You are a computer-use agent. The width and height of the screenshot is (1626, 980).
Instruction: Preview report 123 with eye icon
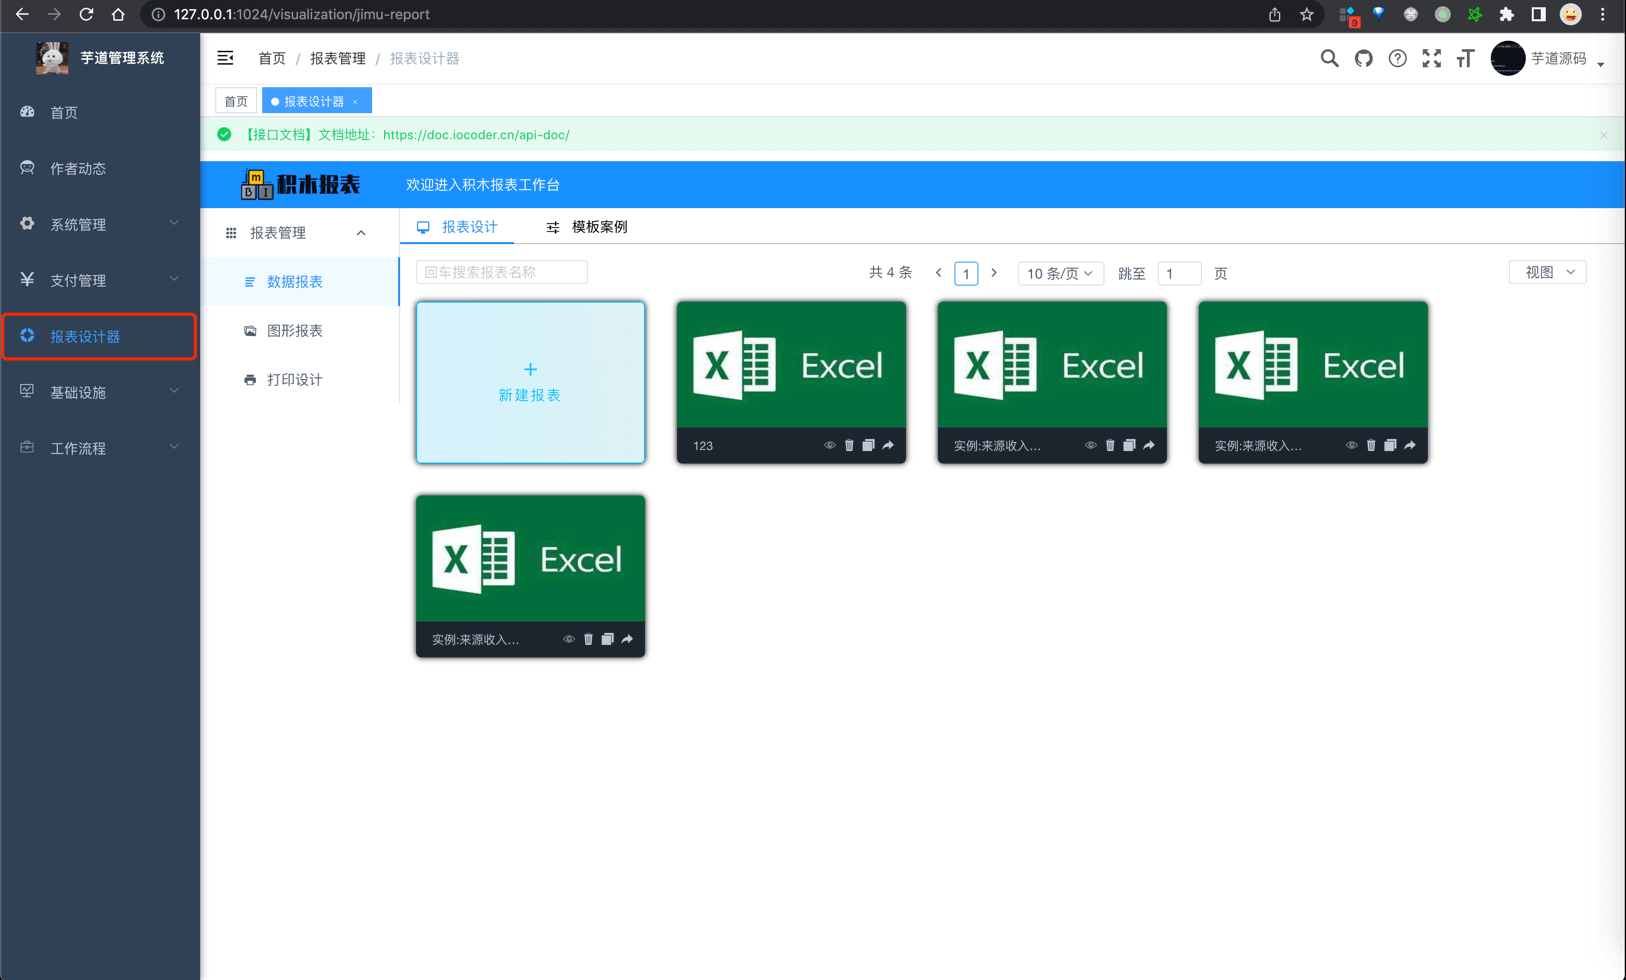coord(829,446)
